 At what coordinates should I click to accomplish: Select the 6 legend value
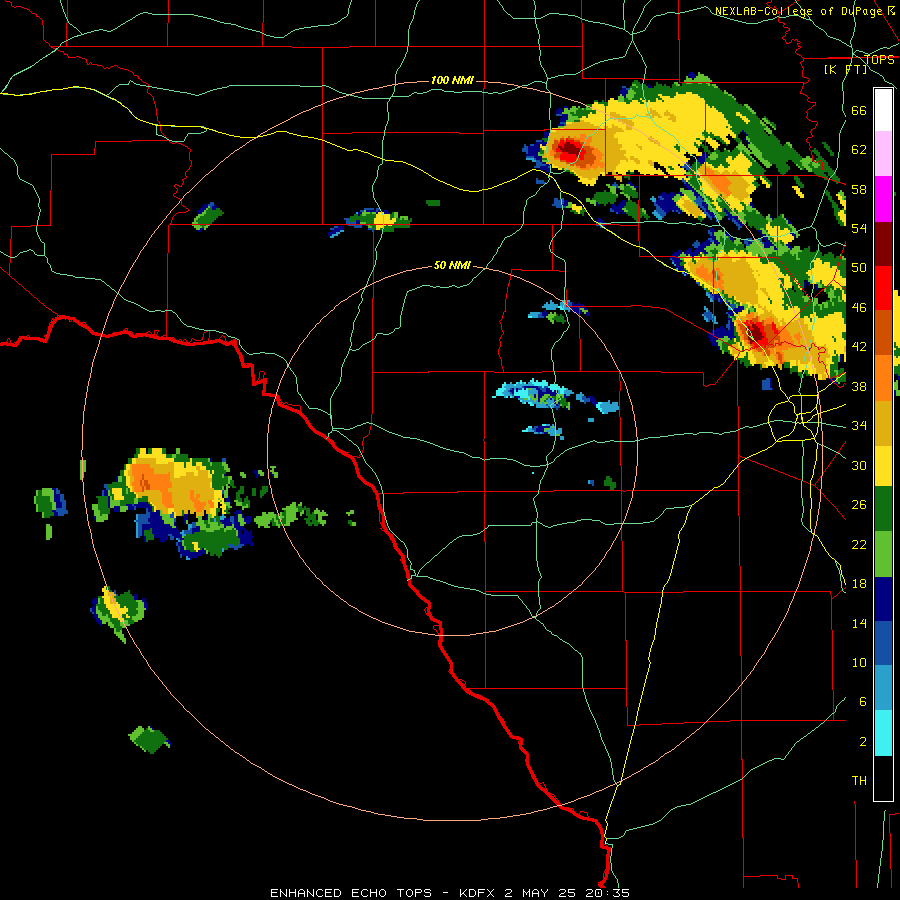point(863,701)
